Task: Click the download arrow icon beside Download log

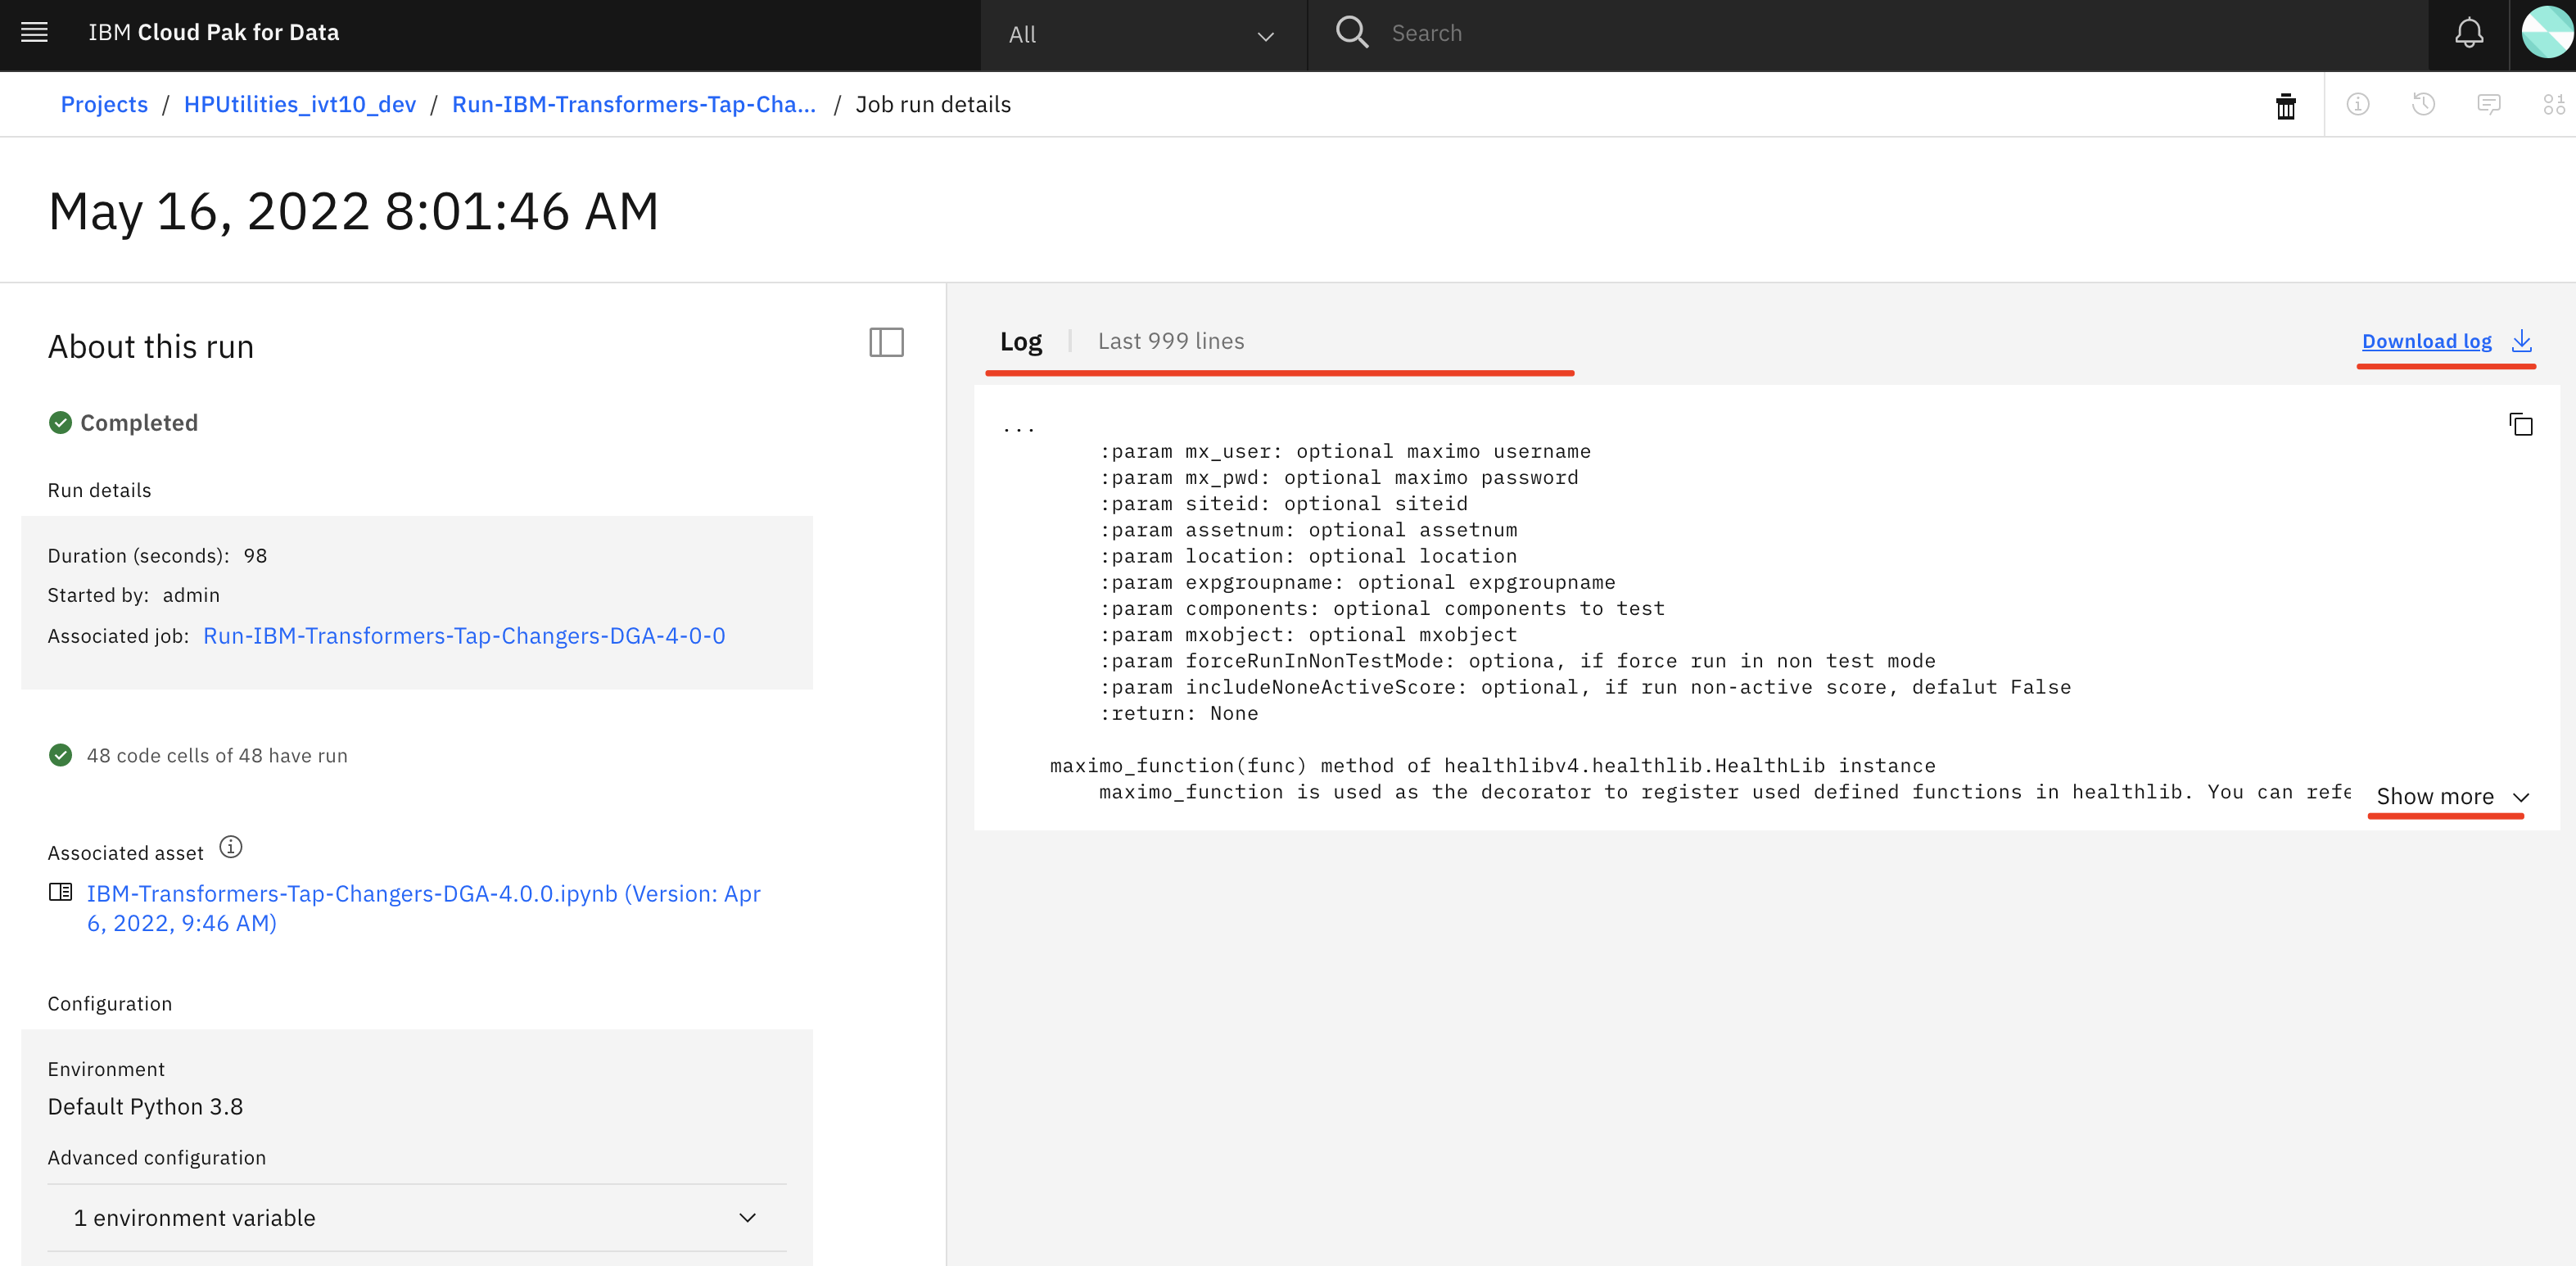Action: click(2522, 341)
